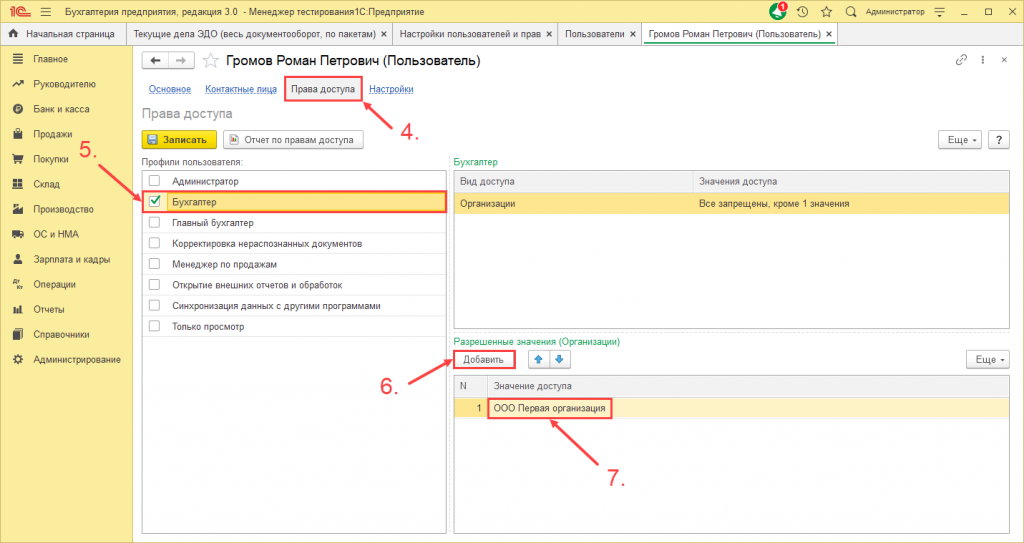This screenshot has width=1024, height=543.
Task: Click the 1C logo icon
Action: coord(20,12)
